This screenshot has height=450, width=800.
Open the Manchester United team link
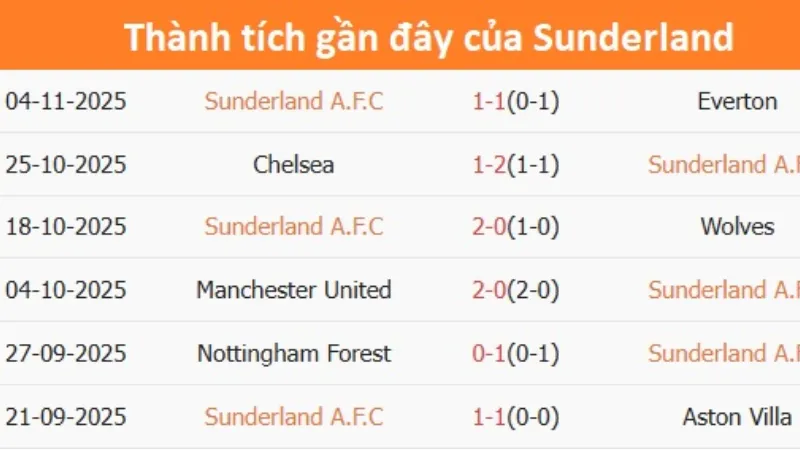pos(293,290)
